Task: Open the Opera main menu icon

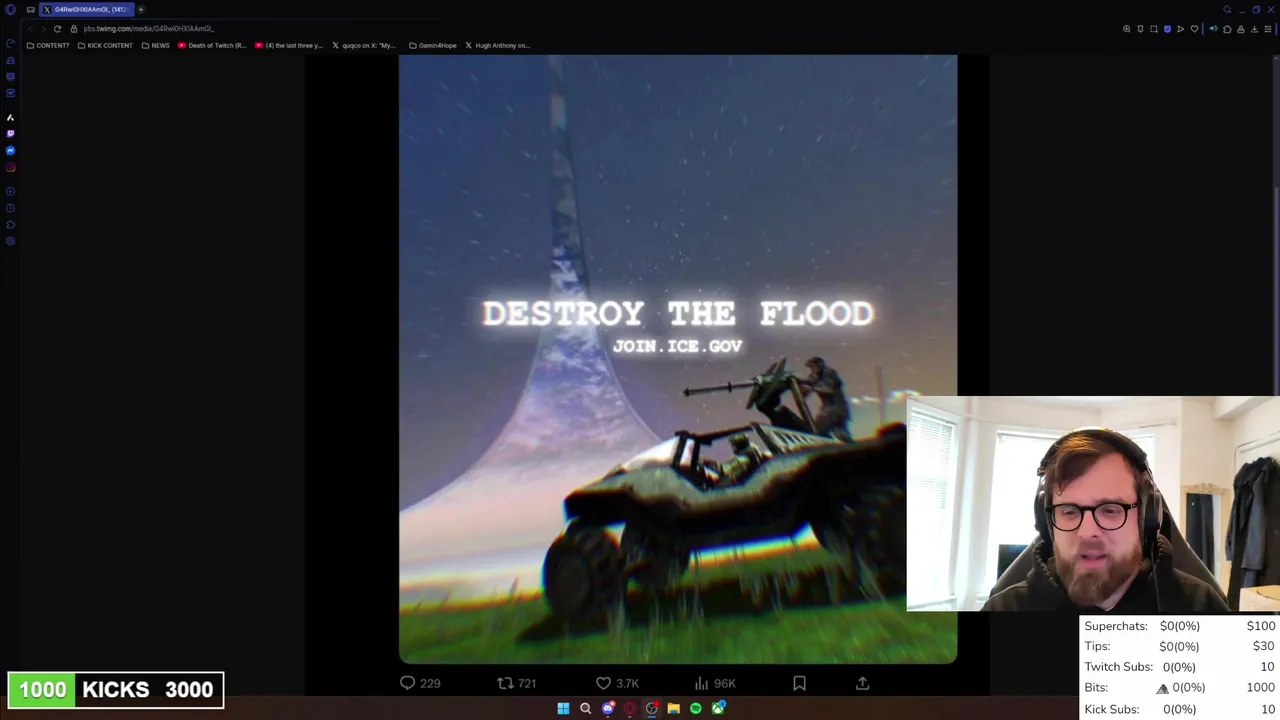Action: [10, 9]
